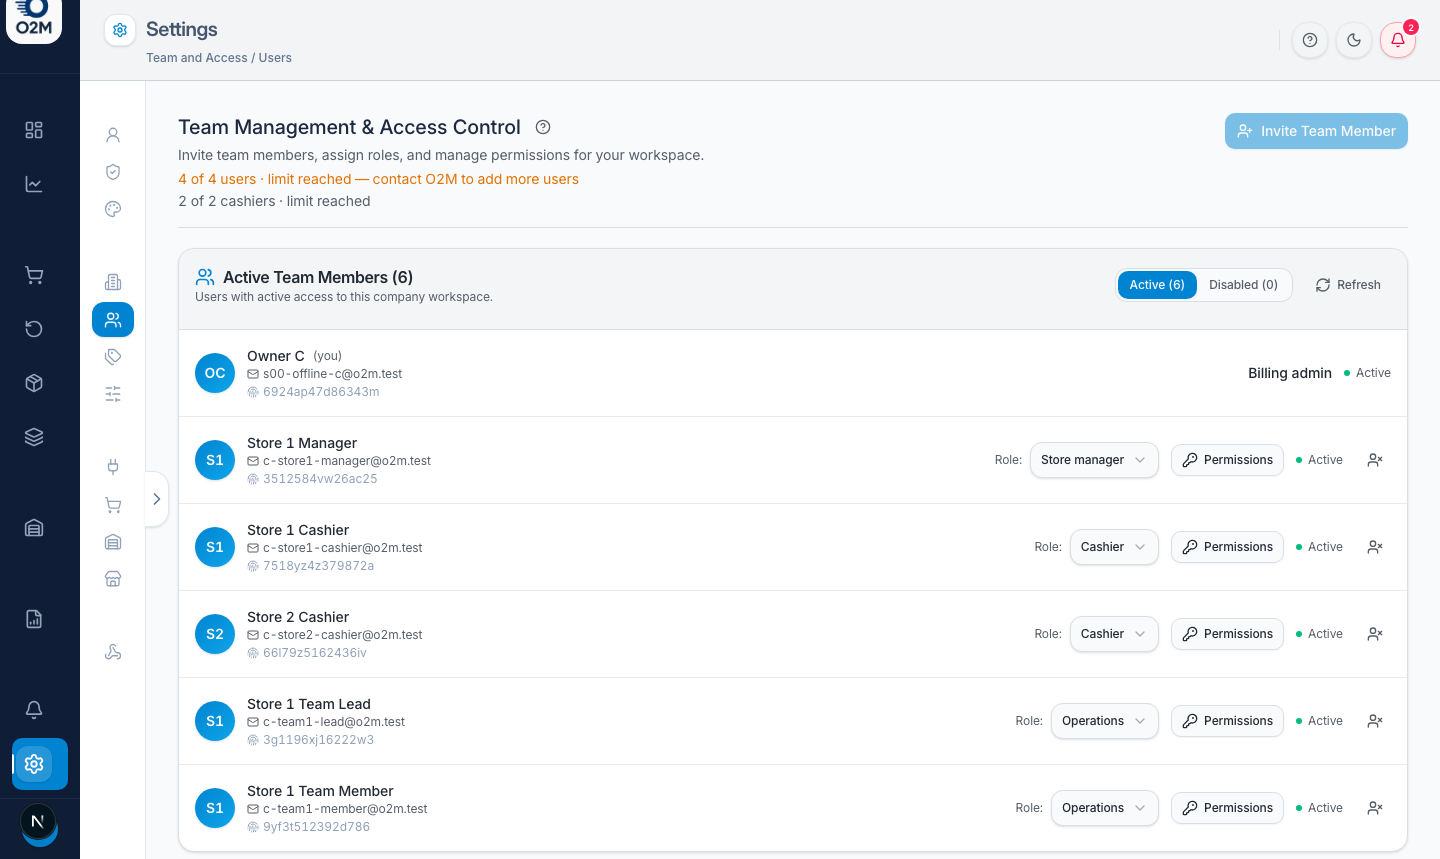Screen dimensions: 1440x859
Task: Open the company building icon in the settings submenu
Action: pyautogui.click(x=113, y=282)
